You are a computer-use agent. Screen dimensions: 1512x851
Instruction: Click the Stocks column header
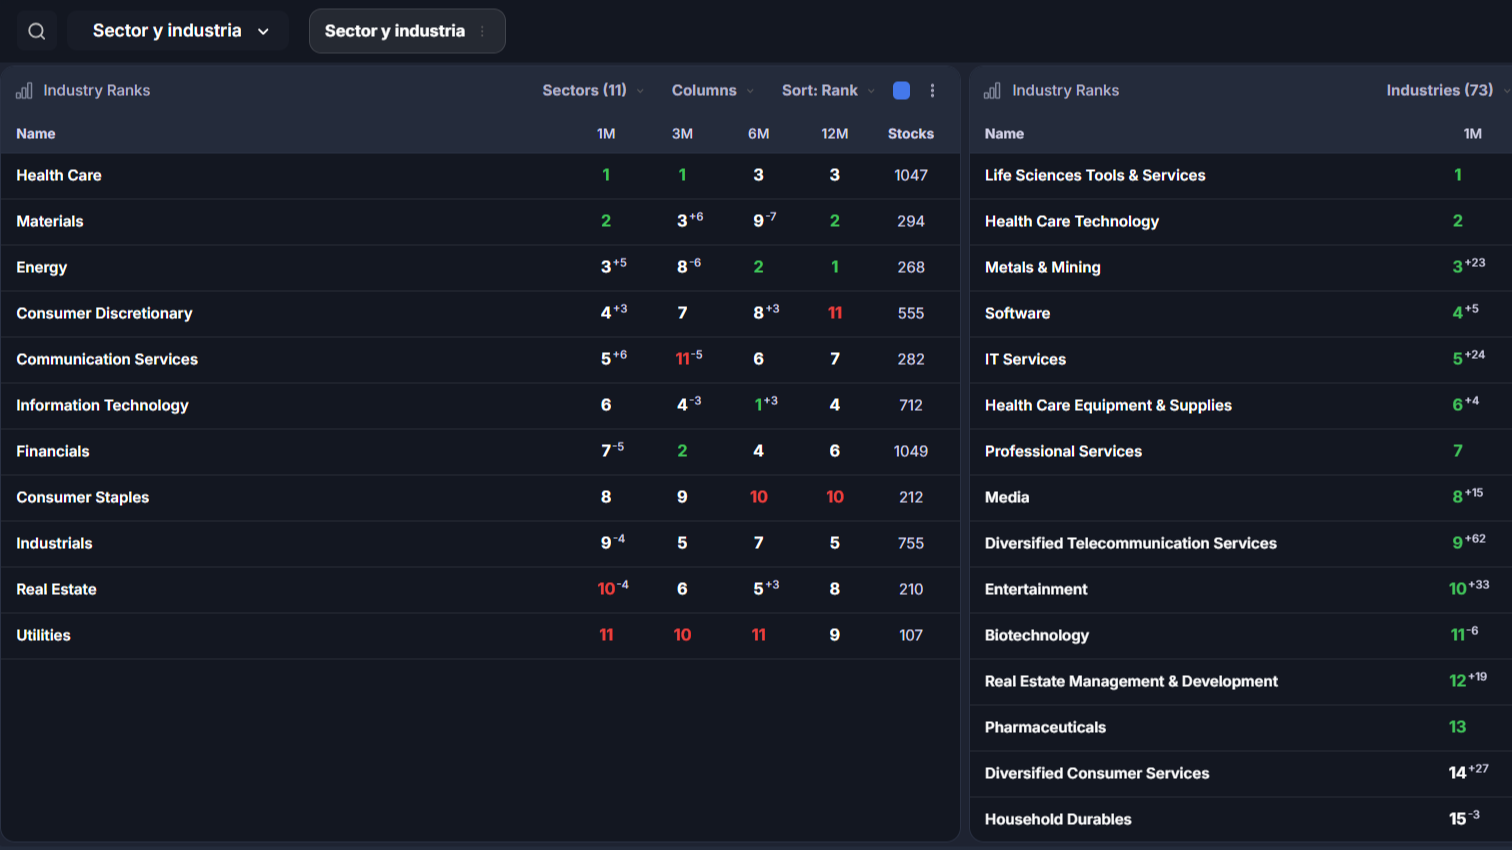[911, 134]
